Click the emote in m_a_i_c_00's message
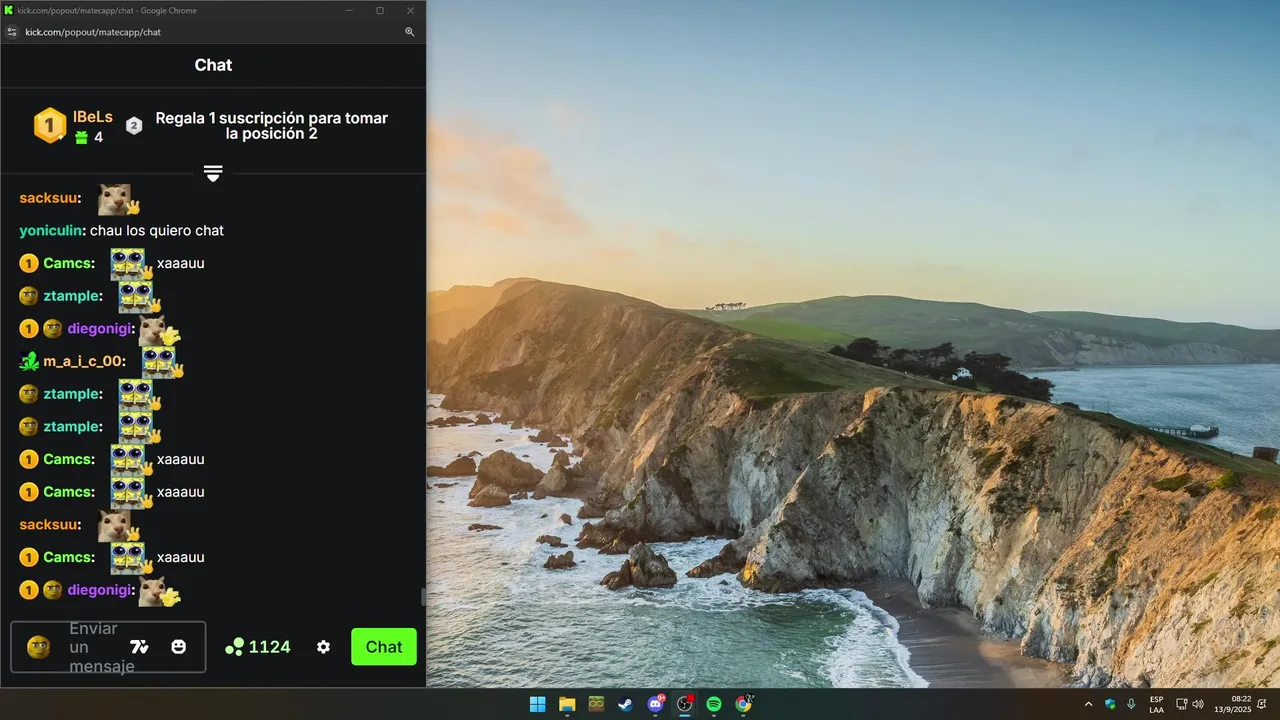The image size is (1280, 720). [x=160, y=361]
